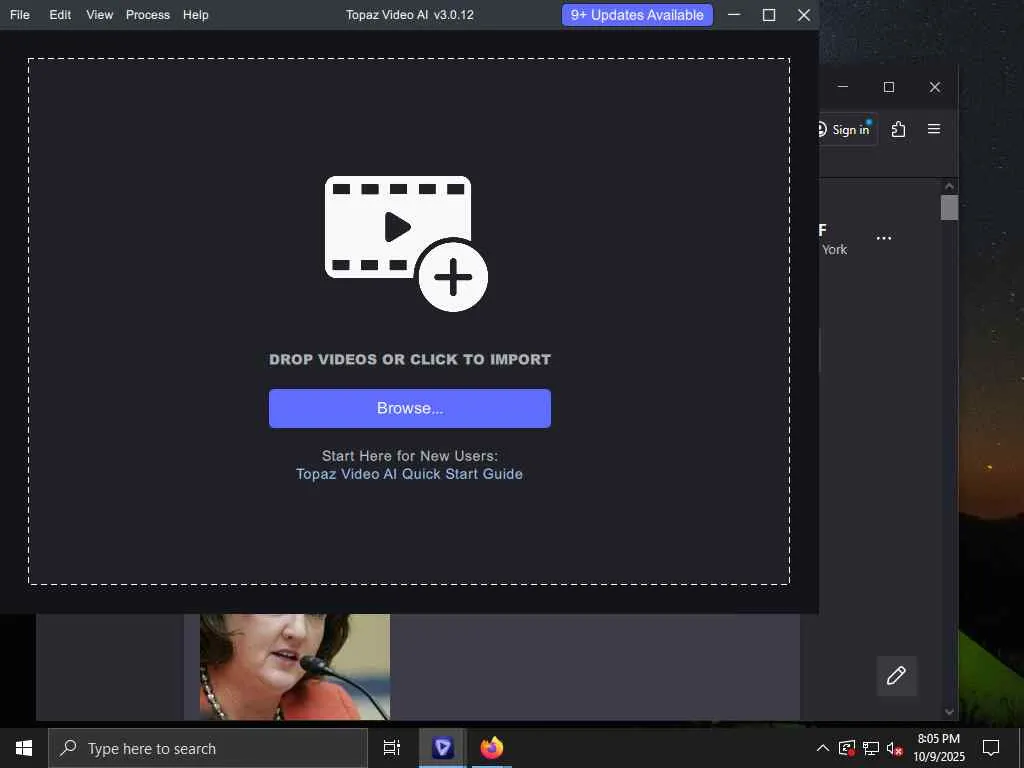Viewport: 1024px width, 768px height.
Task: Click the scroll up arrow in Firefox
Action: click(x=949, y=186)
